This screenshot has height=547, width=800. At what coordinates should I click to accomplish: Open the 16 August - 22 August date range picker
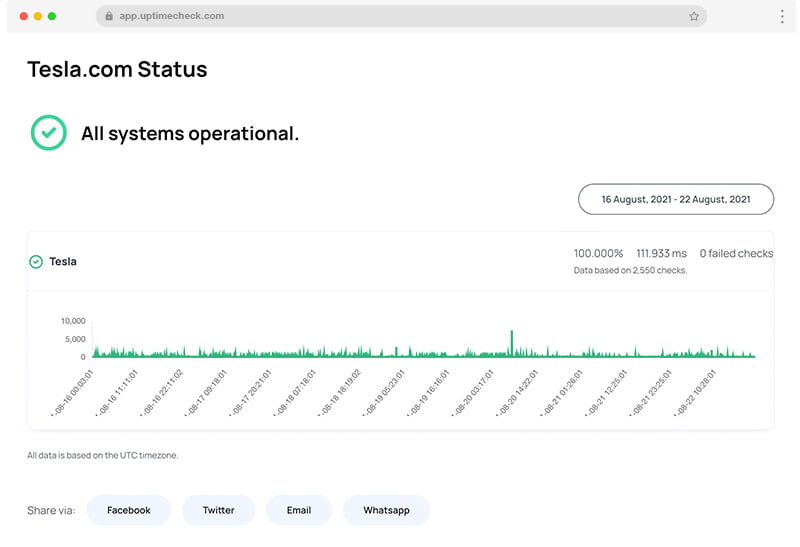click(x=676, y=200)
